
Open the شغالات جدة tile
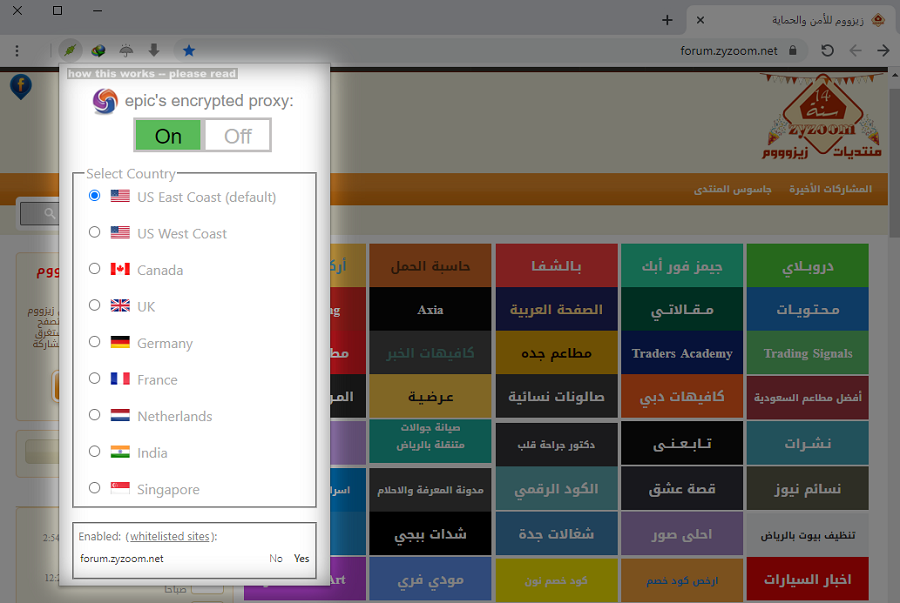pyautogui.click(x=557, y=534)
